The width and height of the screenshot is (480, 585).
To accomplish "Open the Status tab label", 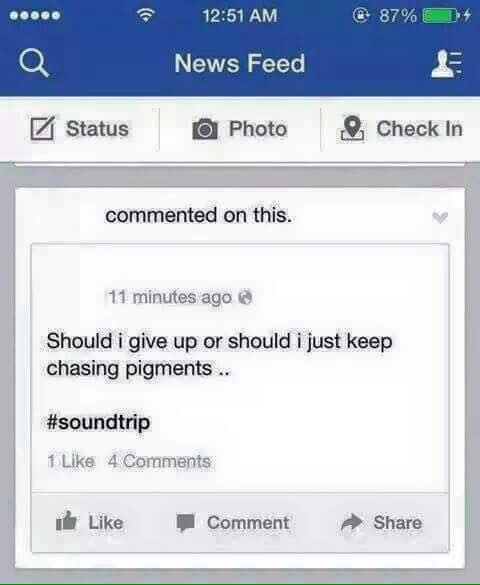I will click(97, 129).
